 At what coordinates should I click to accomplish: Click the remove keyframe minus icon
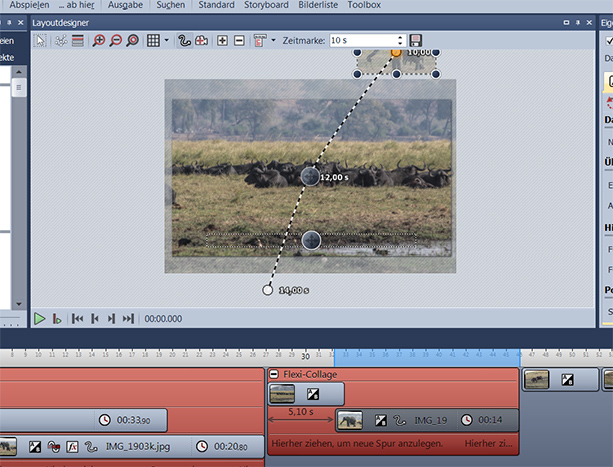[238, 41]
